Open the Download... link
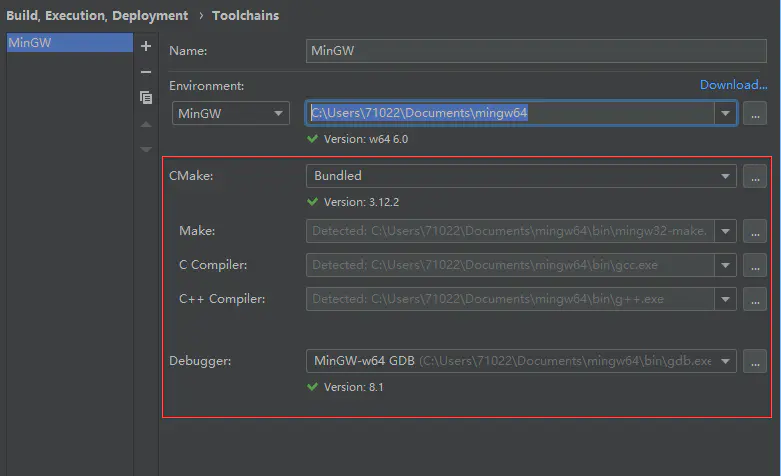 pyautogui.click(x=733, y=85)
